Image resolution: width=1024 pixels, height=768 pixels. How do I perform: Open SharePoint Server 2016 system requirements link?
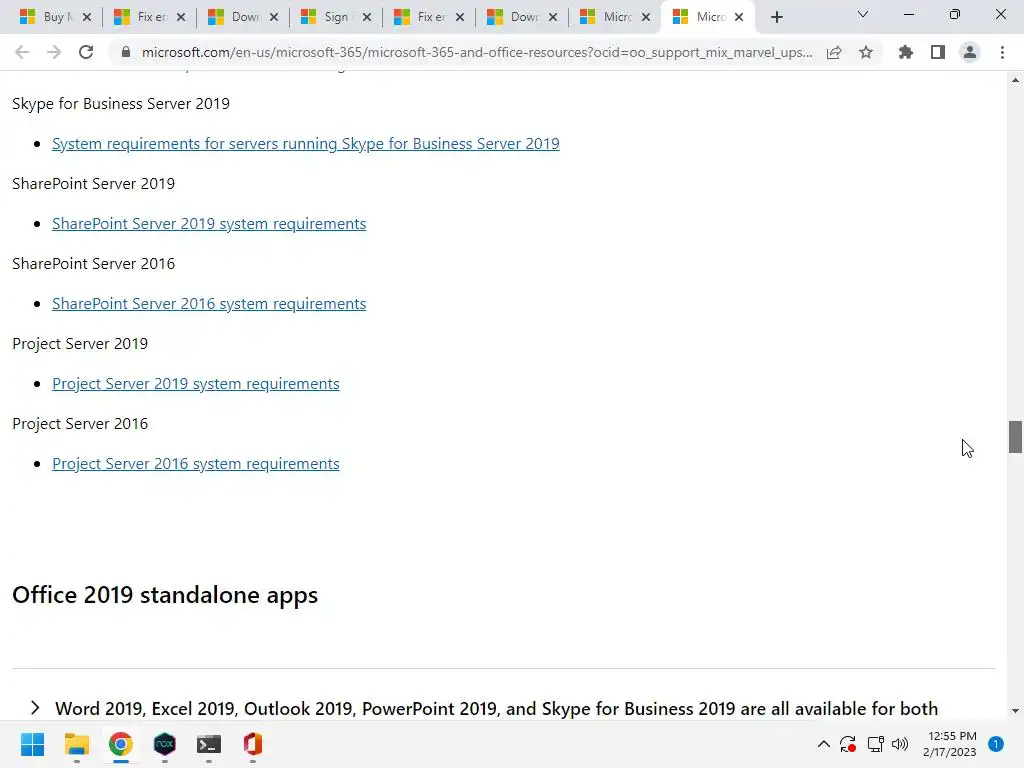click(209, 304)
